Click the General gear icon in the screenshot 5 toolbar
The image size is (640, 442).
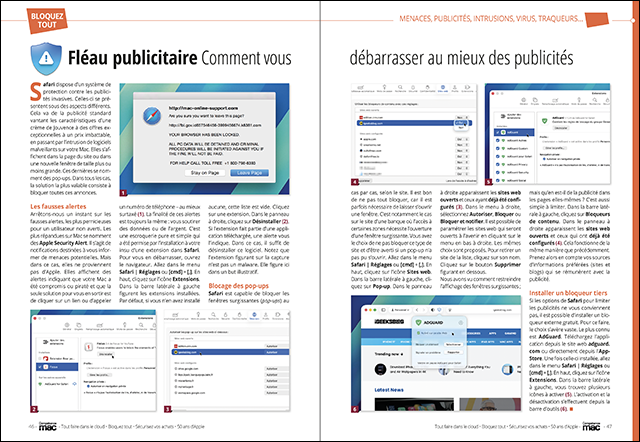tap(523, 100)
